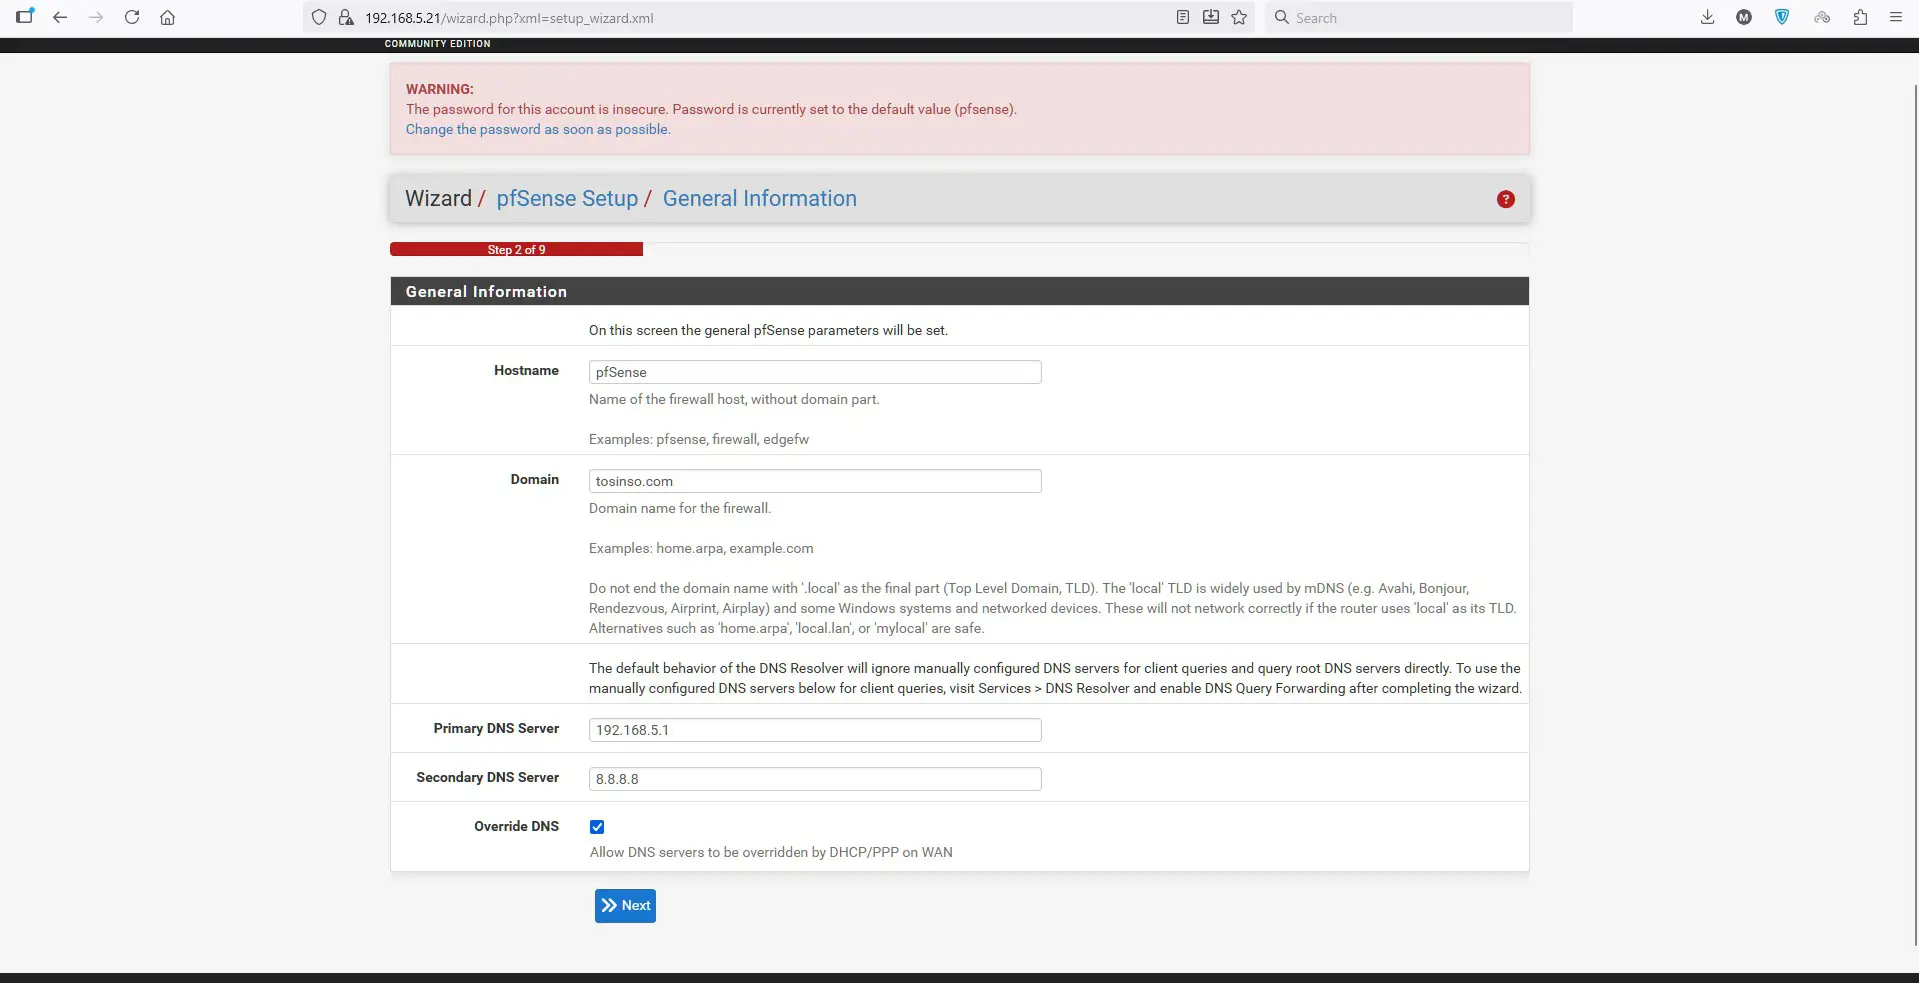Click the Secondary DNS Server label
The image size is (1919, 983).
pos(487,777)
